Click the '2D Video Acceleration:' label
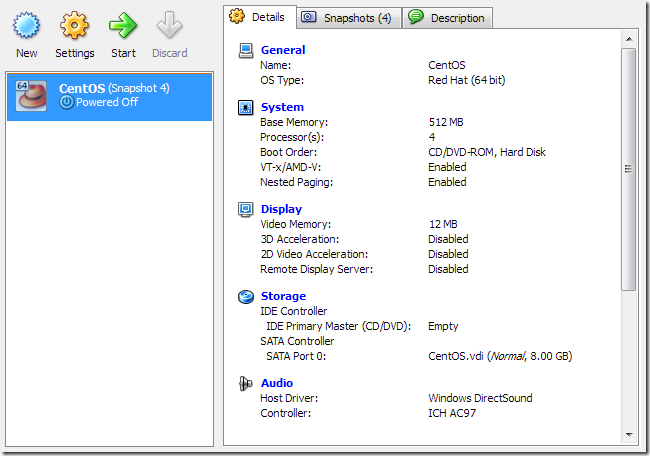 tap(314, 254)
